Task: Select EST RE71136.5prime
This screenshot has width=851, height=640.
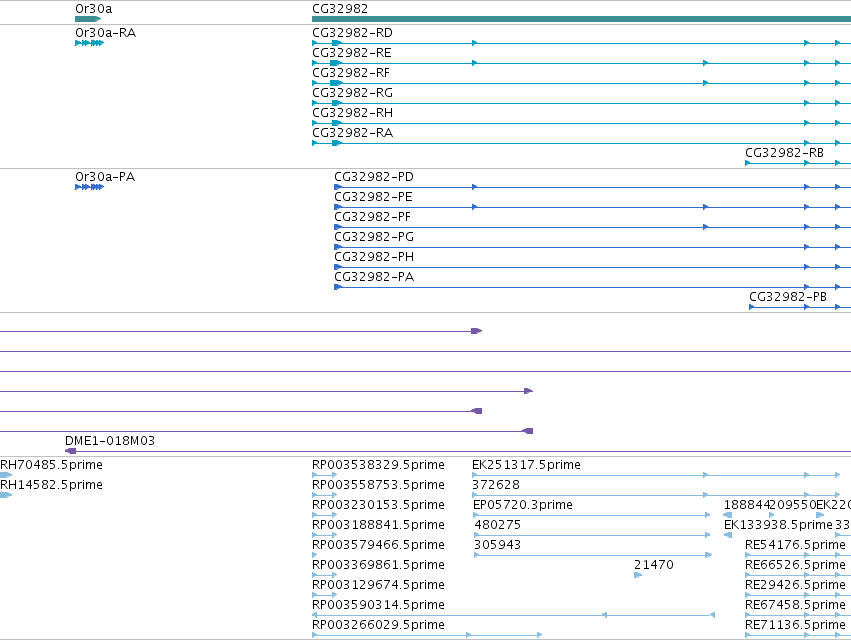Action: (x=795, y=625)
